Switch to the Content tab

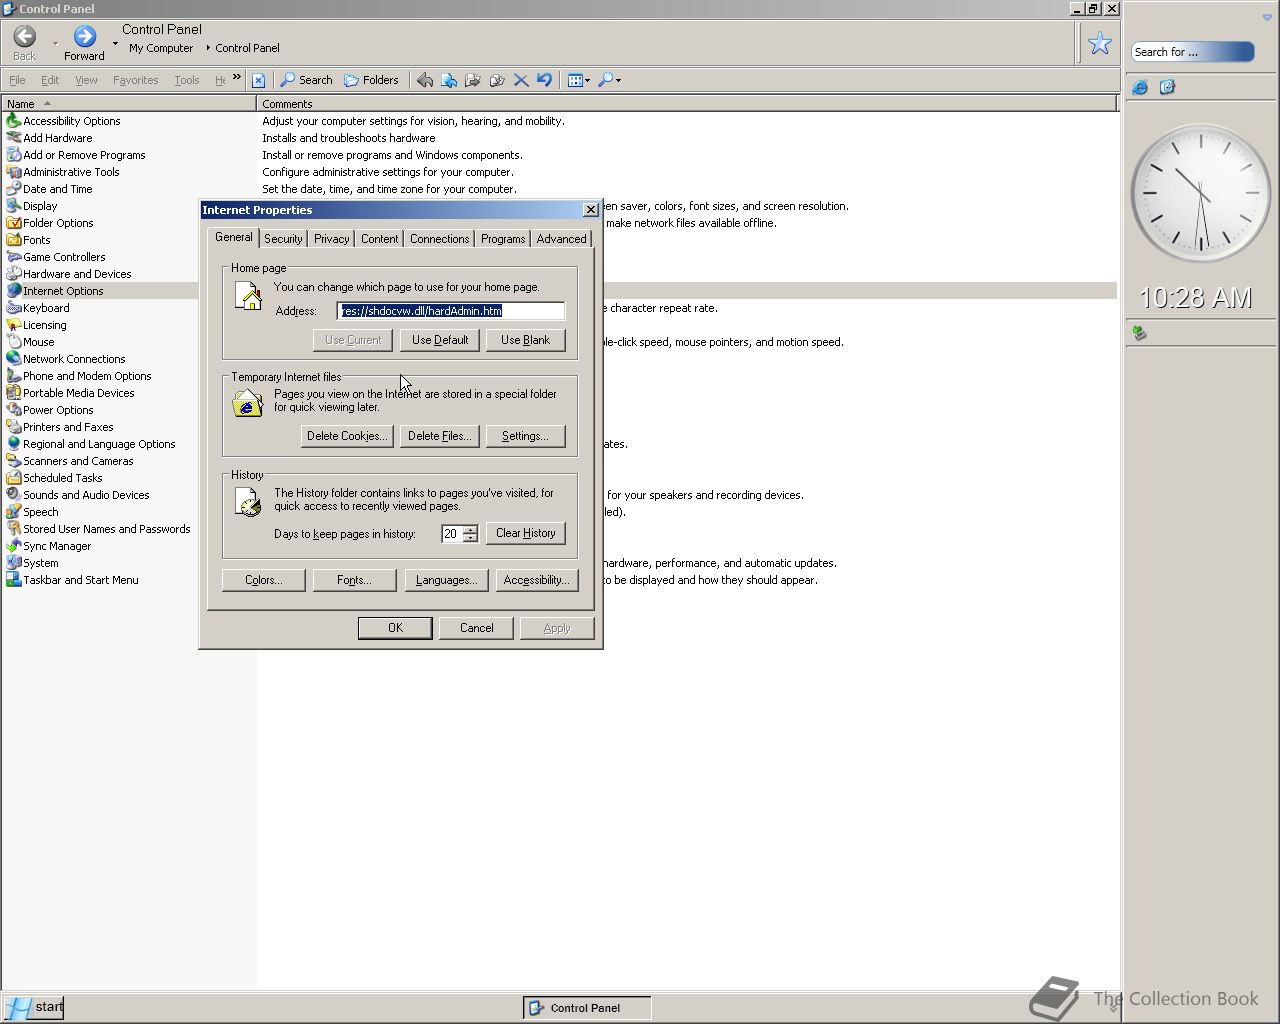(x=379, y=239)
